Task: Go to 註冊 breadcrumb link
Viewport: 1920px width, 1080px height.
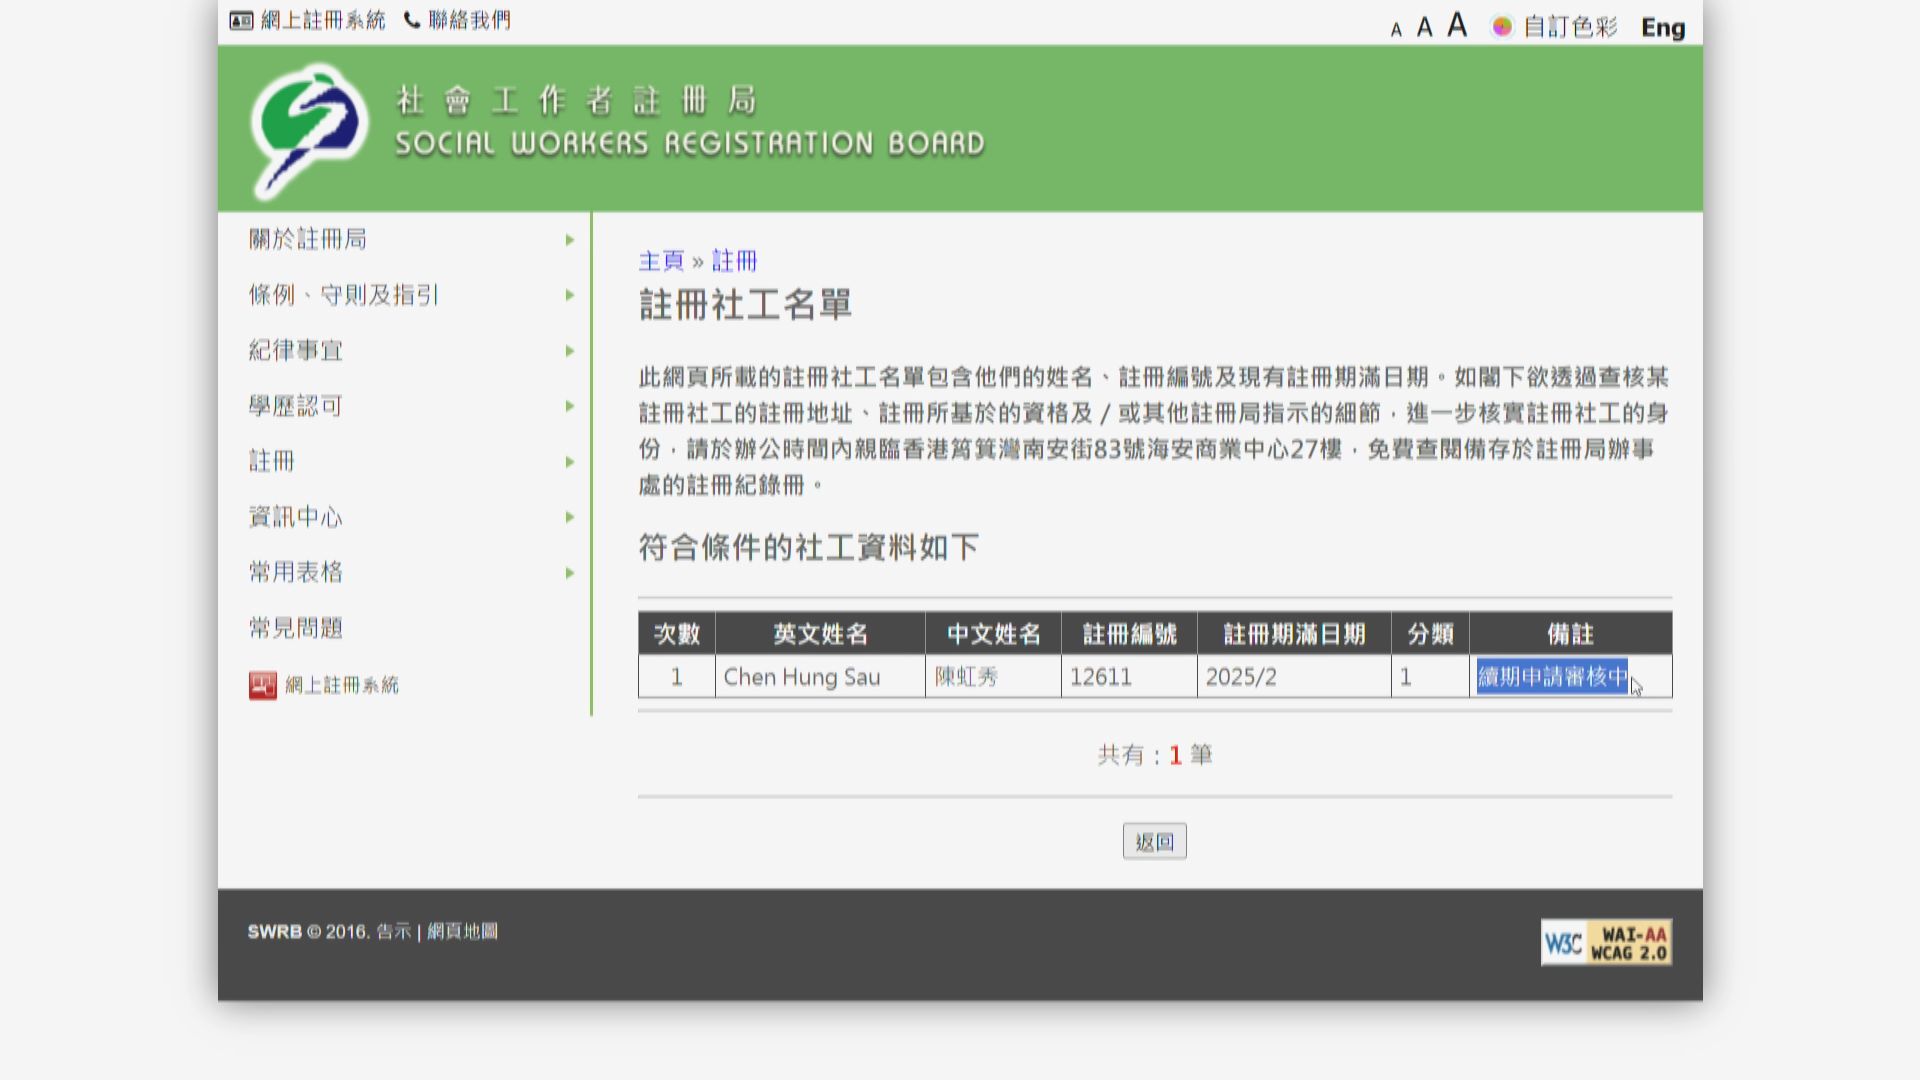Action: tap(734, 261)
